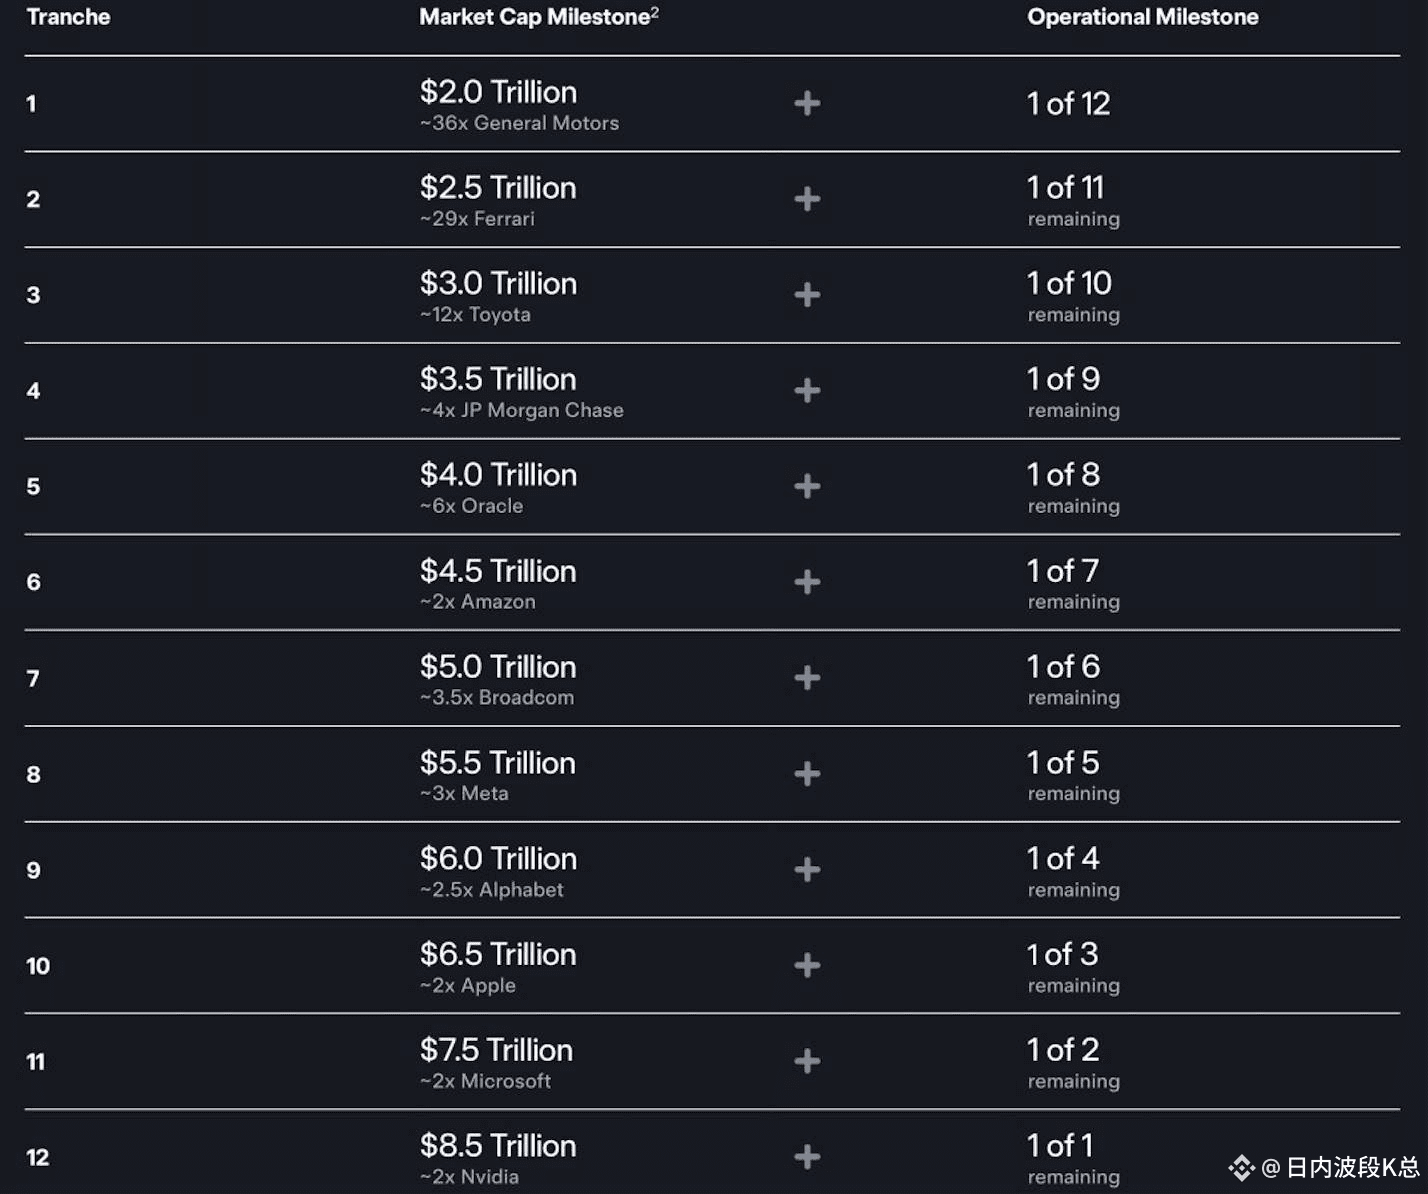
Task: Click the Binance logo watermark icon
Action: [1242, 1167]
